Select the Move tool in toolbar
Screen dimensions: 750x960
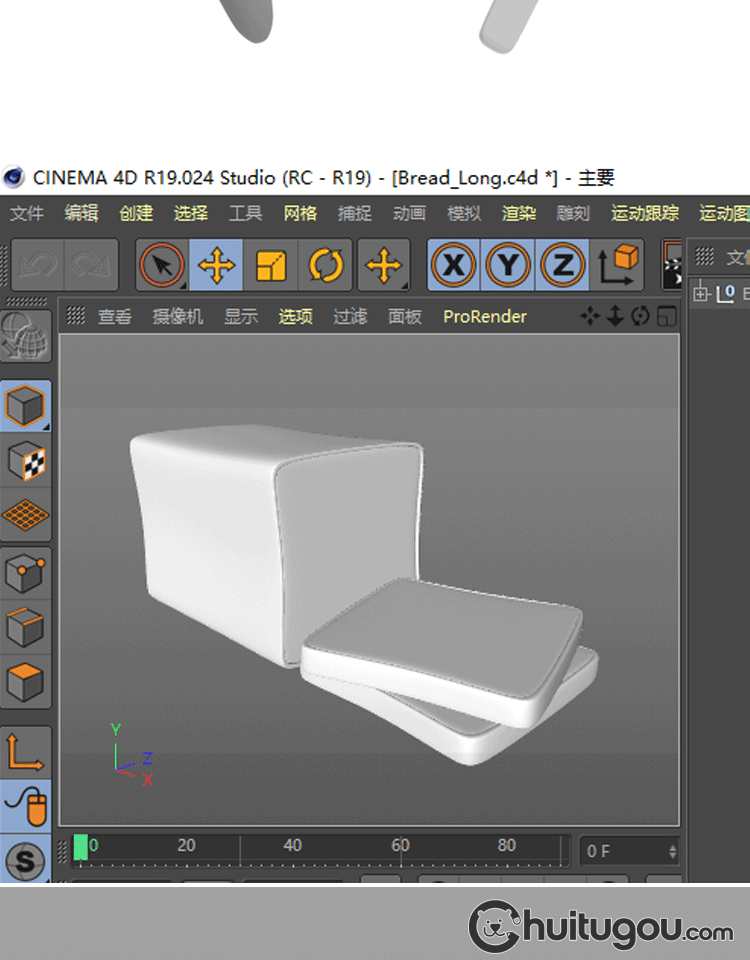pos(216,265)
